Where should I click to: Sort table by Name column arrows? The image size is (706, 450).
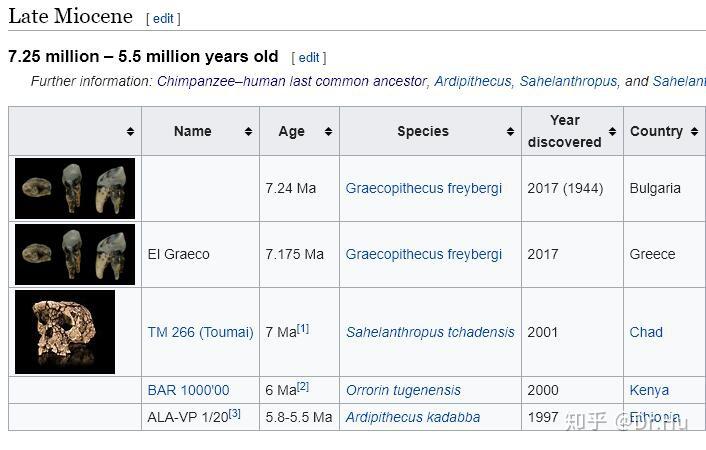click(248, 131)
